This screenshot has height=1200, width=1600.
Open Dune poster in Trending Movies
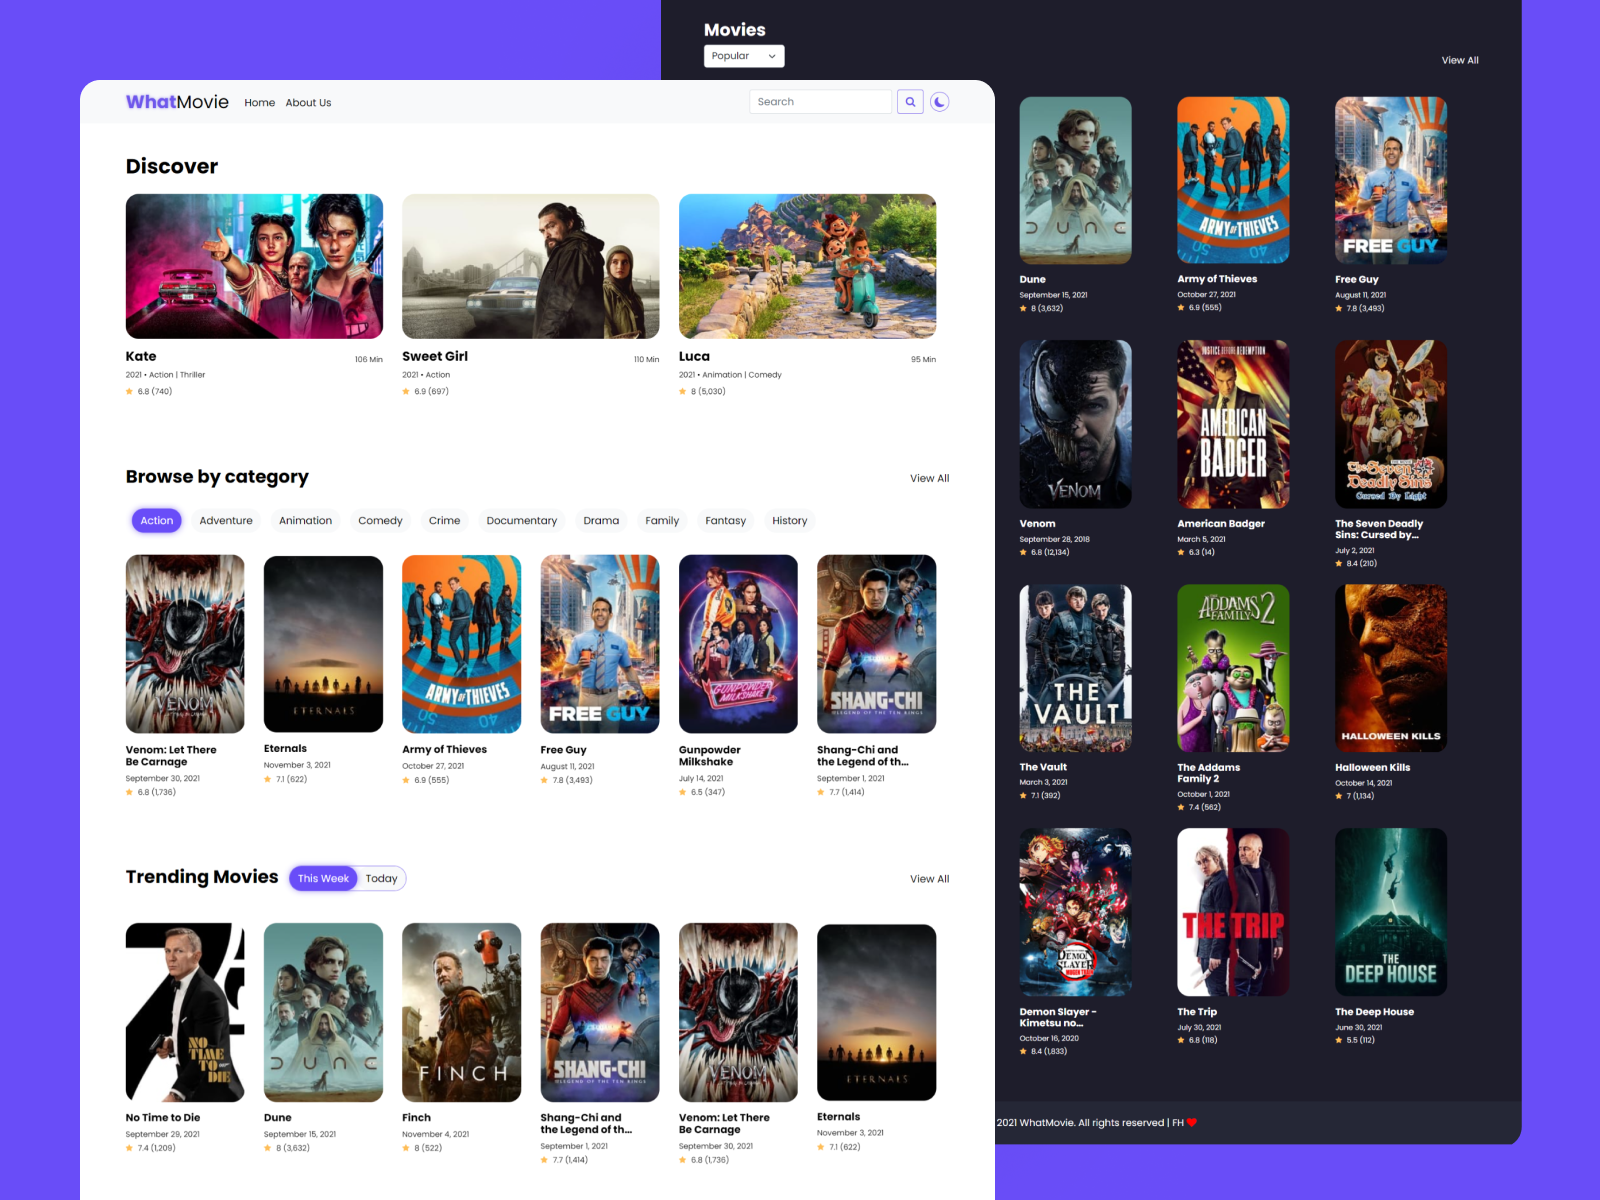tap(323, 1012)
